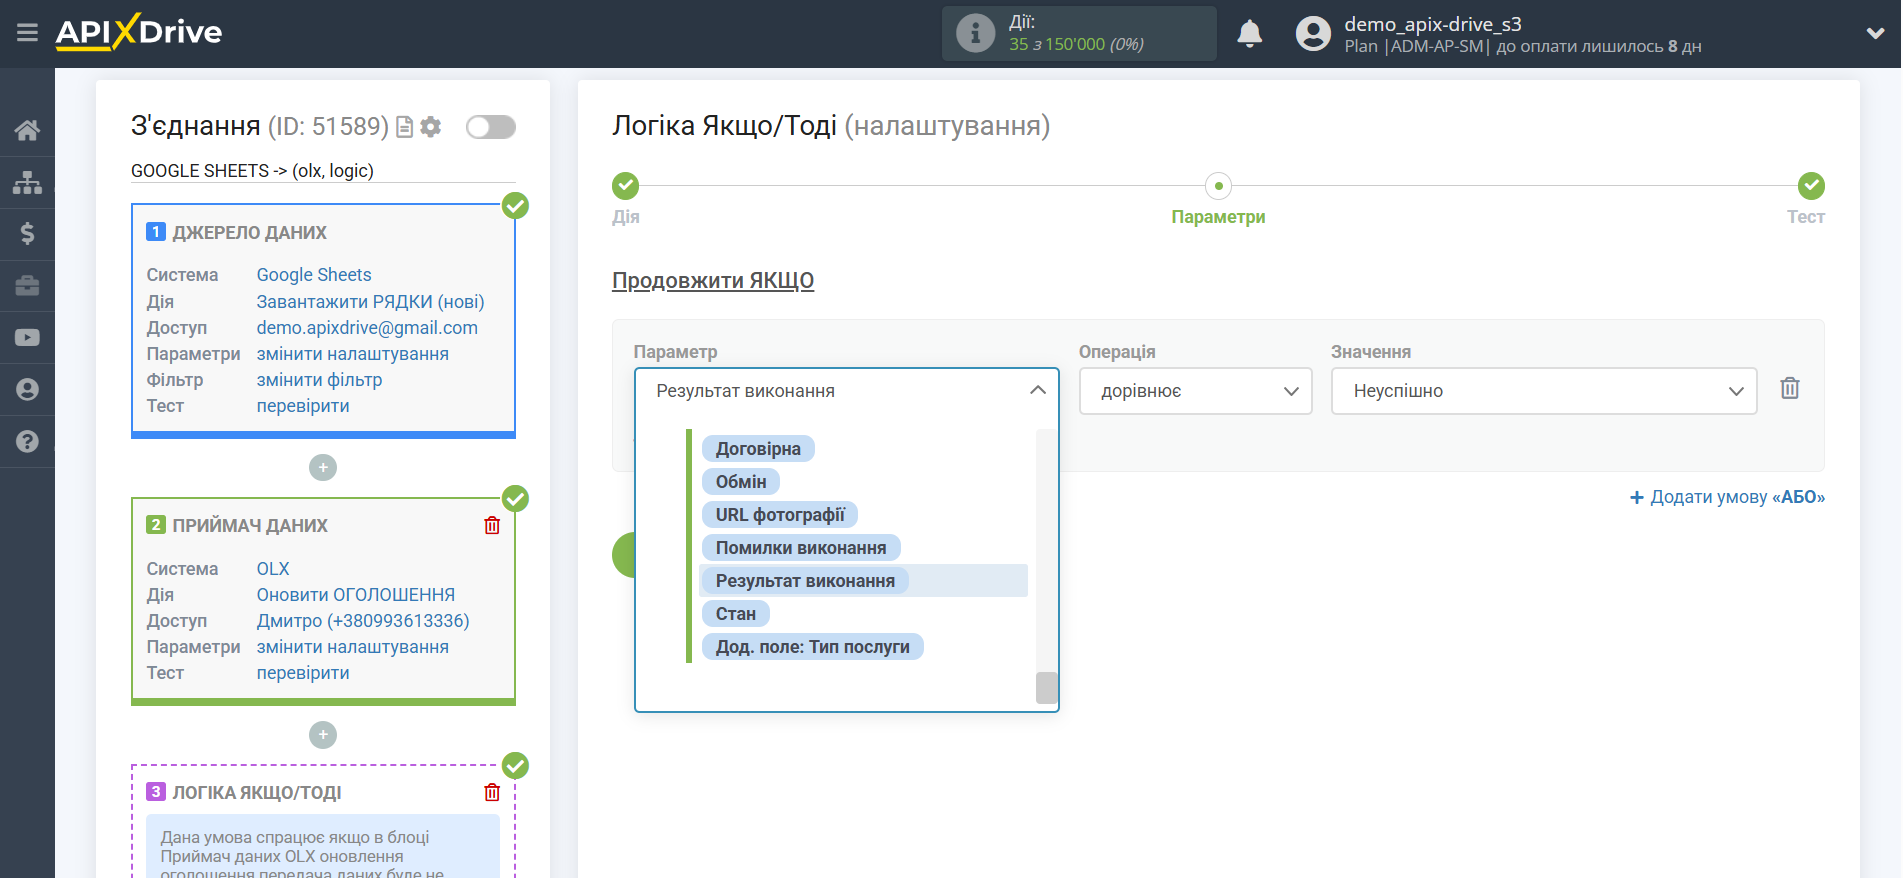Open profile icon in sidebar

tap(27, 390)
